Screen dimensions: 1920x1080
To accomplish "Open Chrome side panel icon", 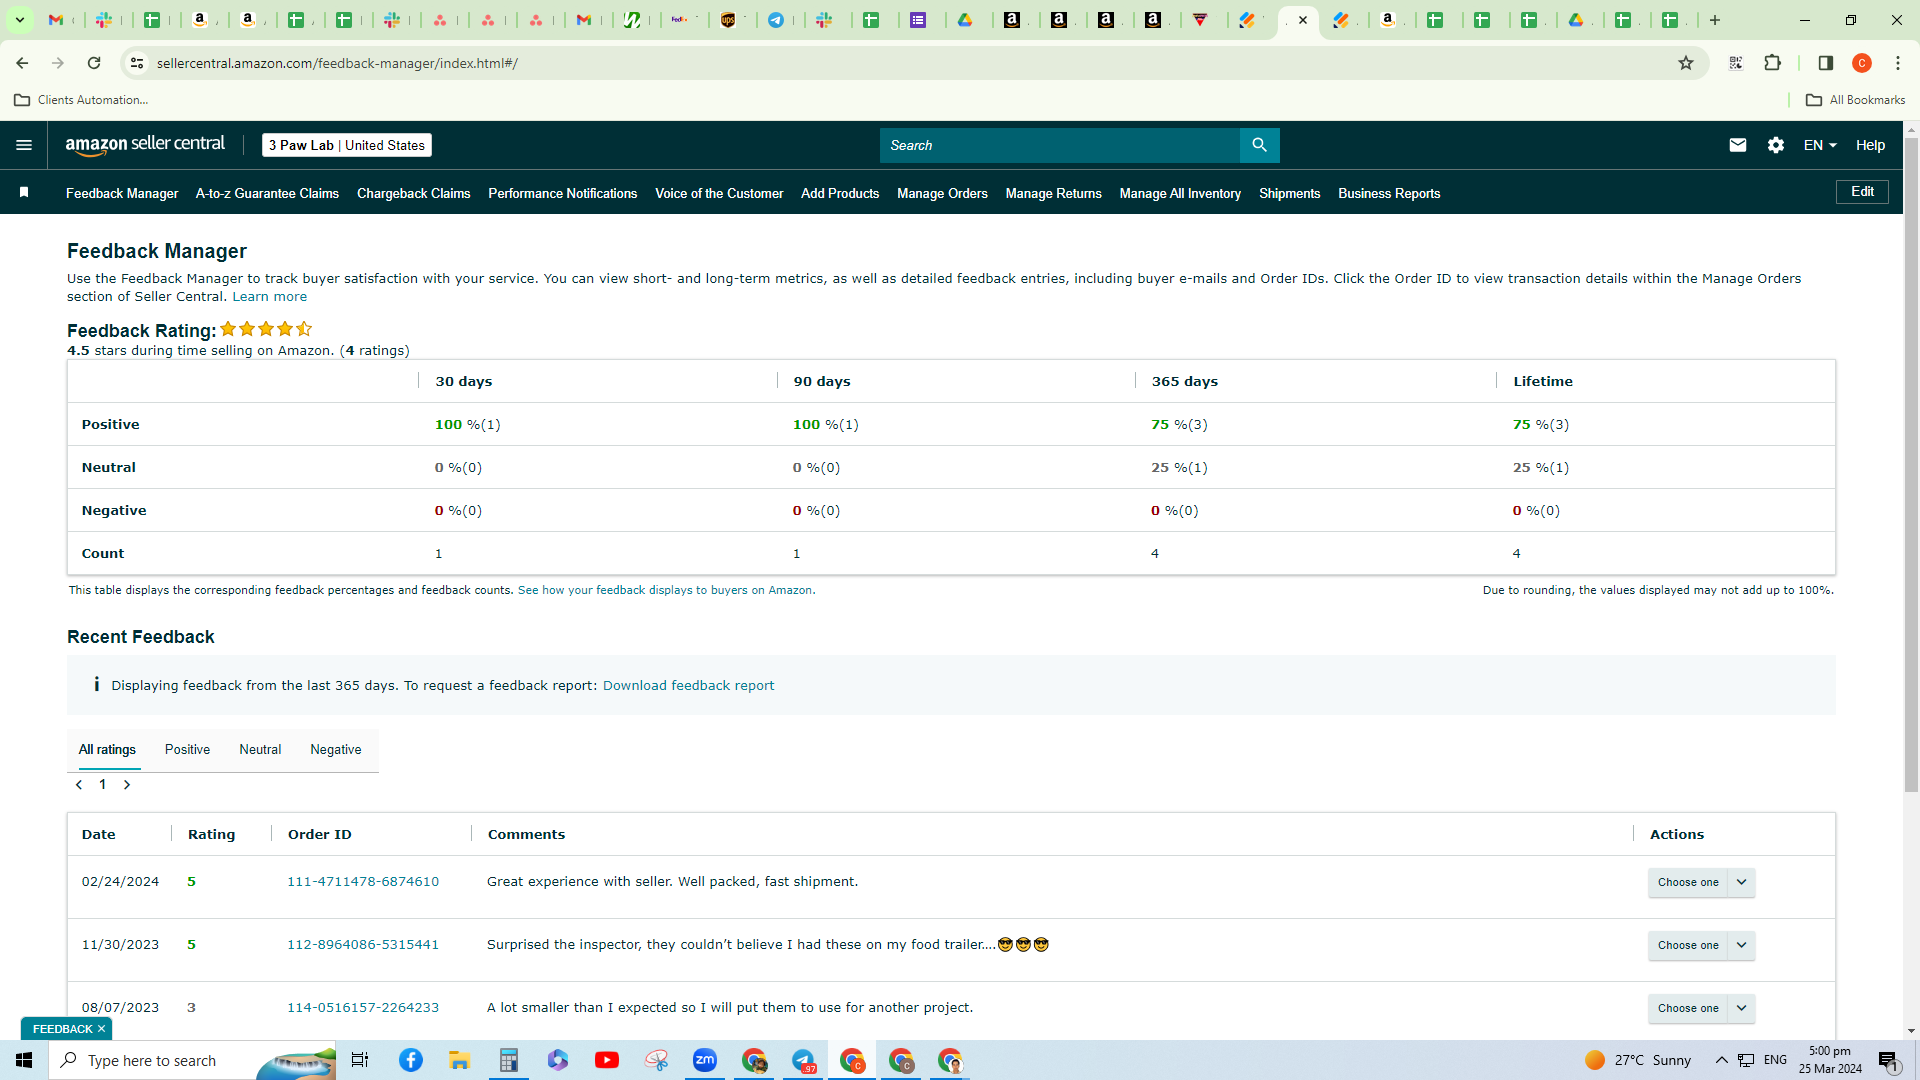I will 1826,63.
